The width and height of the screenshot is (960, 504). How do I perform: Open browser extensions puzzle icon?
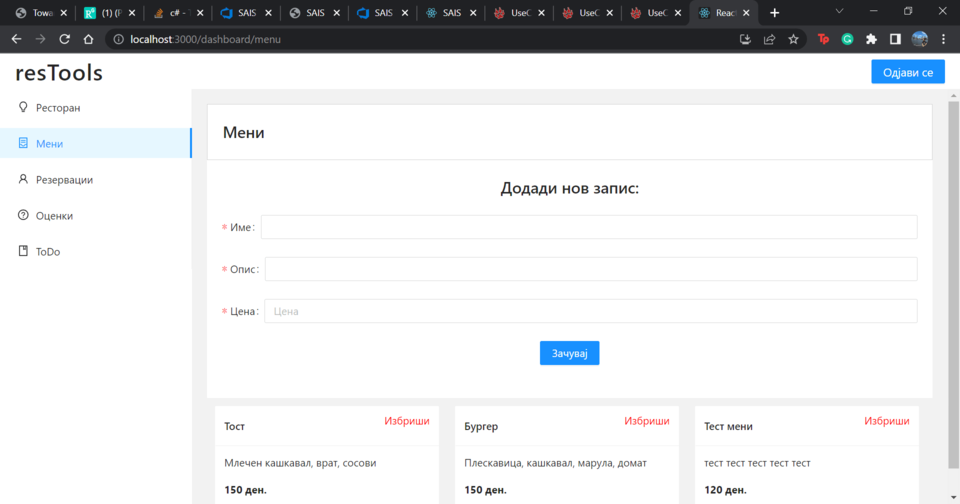(871, 39)
